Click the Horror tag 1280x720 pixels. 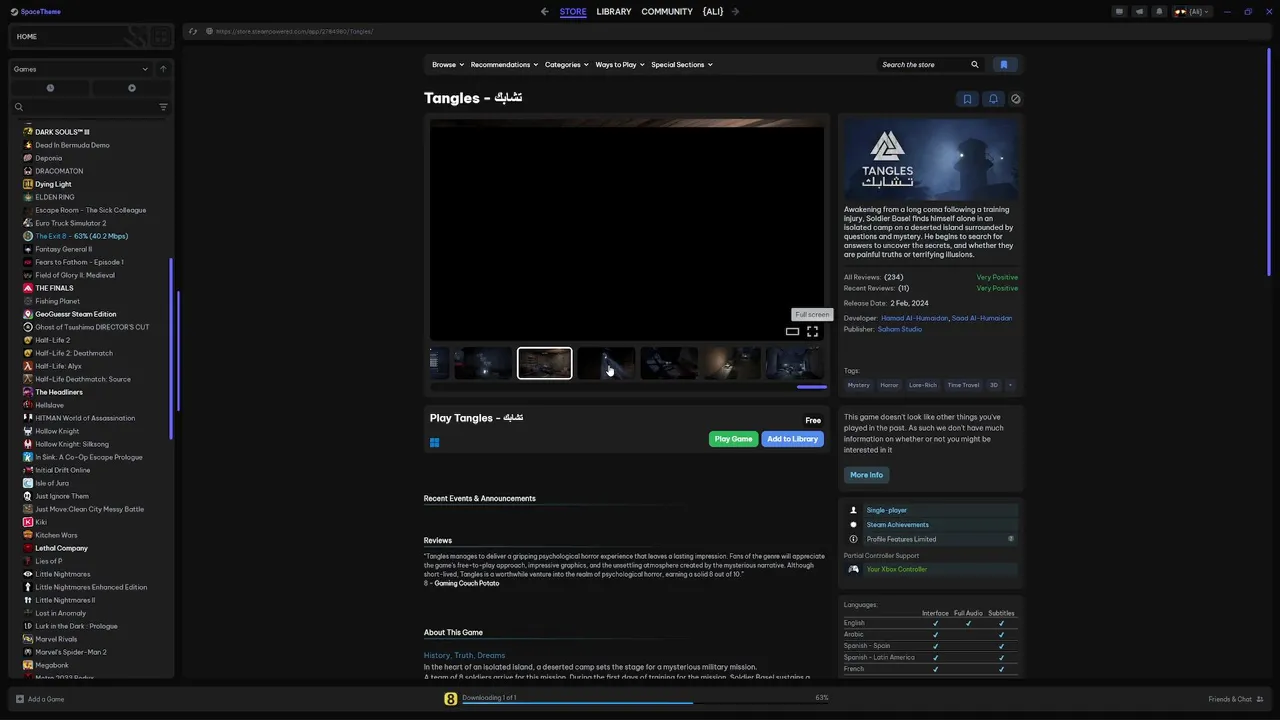point(889,385)
